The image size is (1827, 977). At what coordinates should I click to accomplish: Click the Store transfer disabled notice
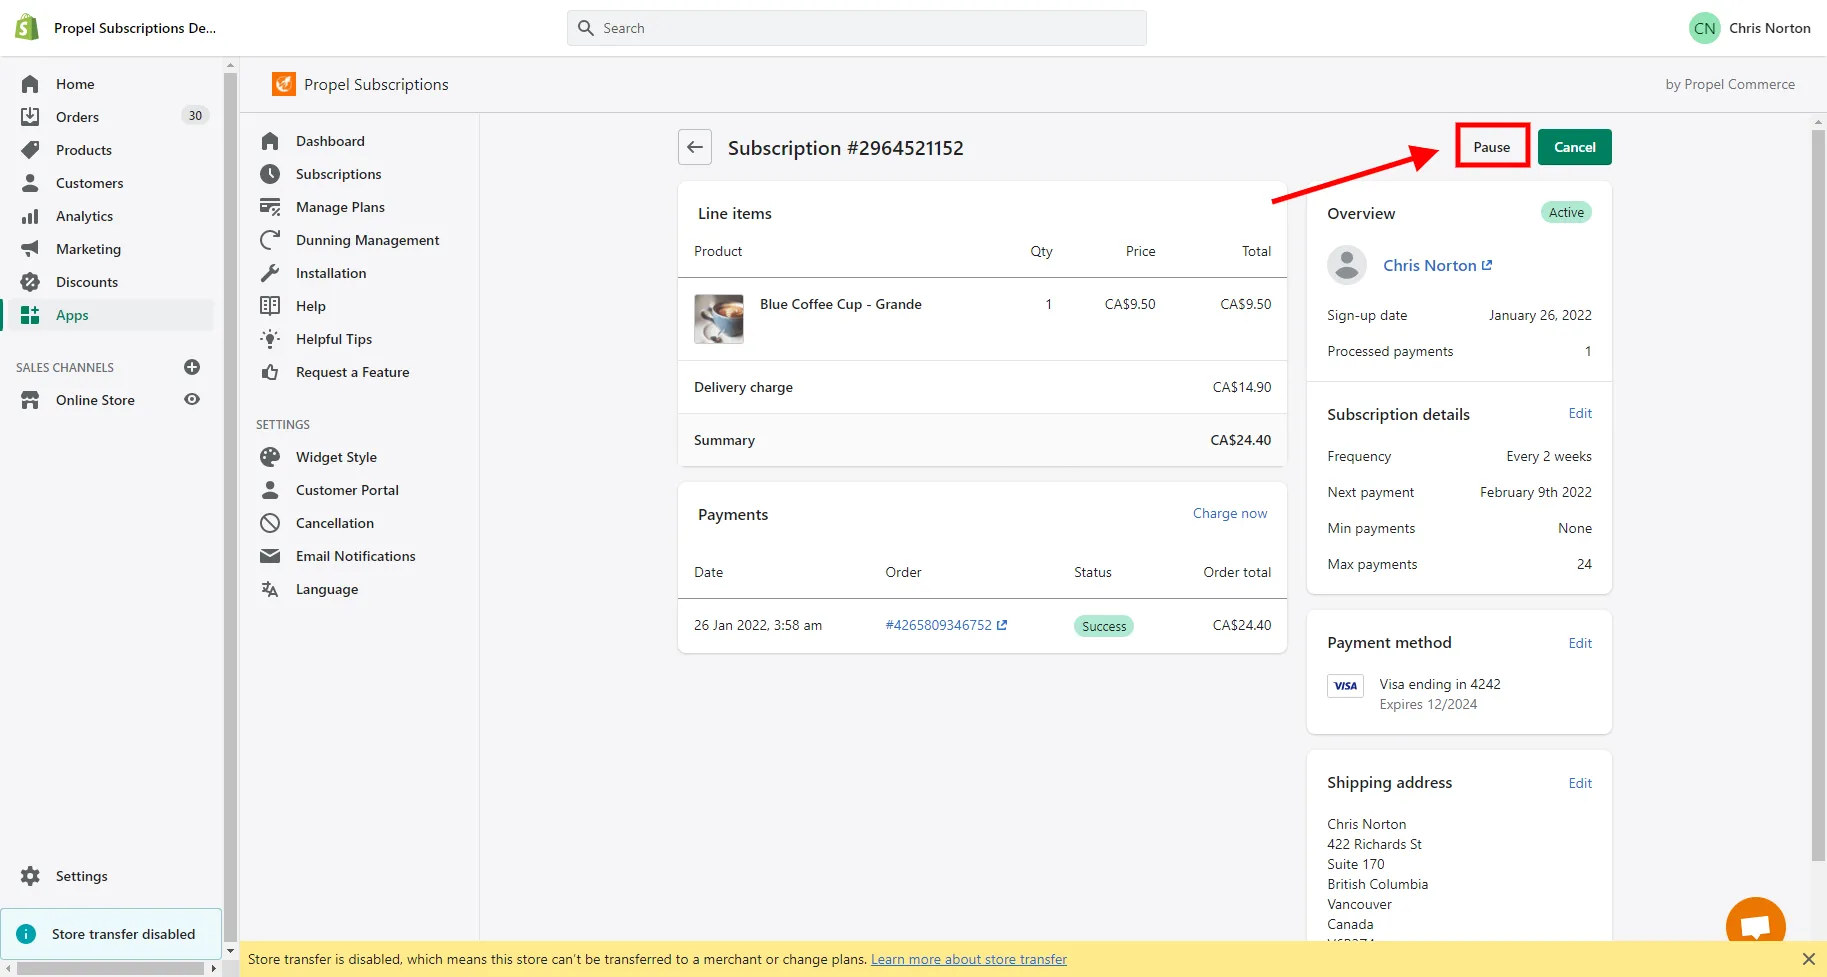[111, 934]
